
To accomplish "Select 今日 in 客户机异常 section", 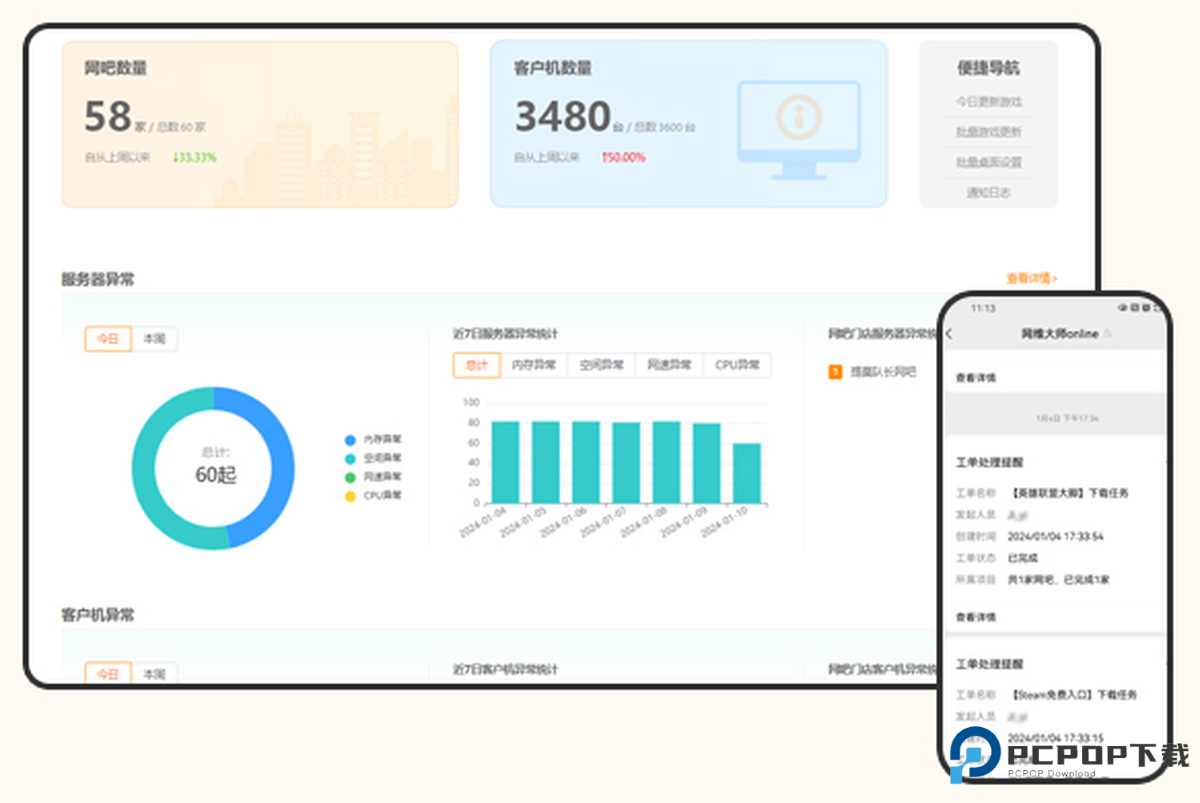I will (108, 674).
